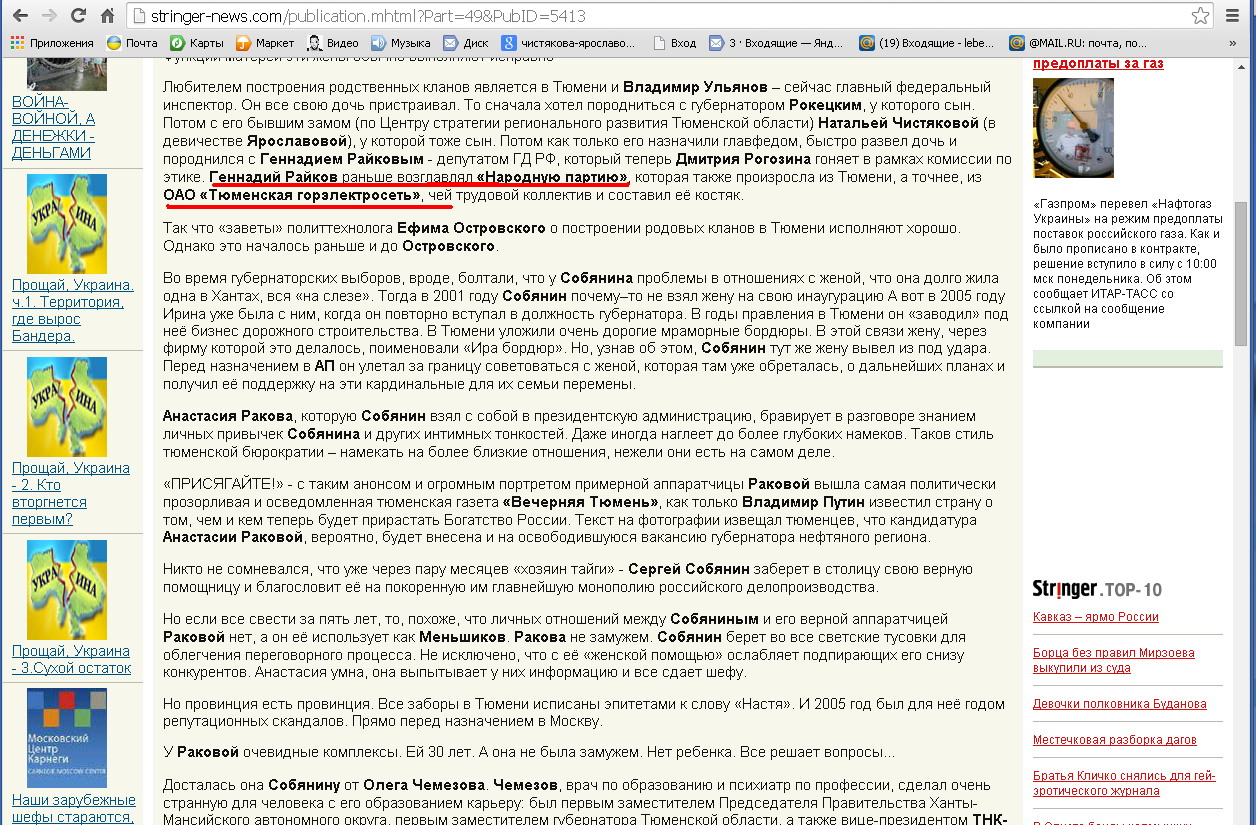Open Братья Кличко снялись article link

tap(1124, 783)
